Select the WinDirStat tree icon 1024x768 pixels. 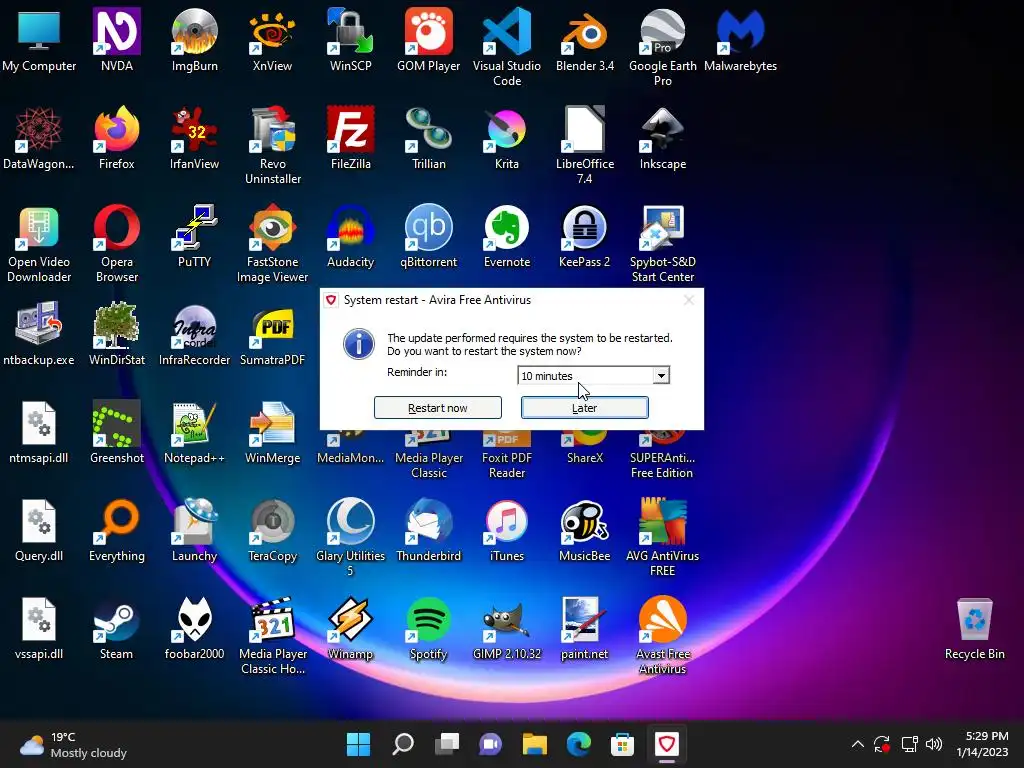pyautogui.click(x=117, y=334)
